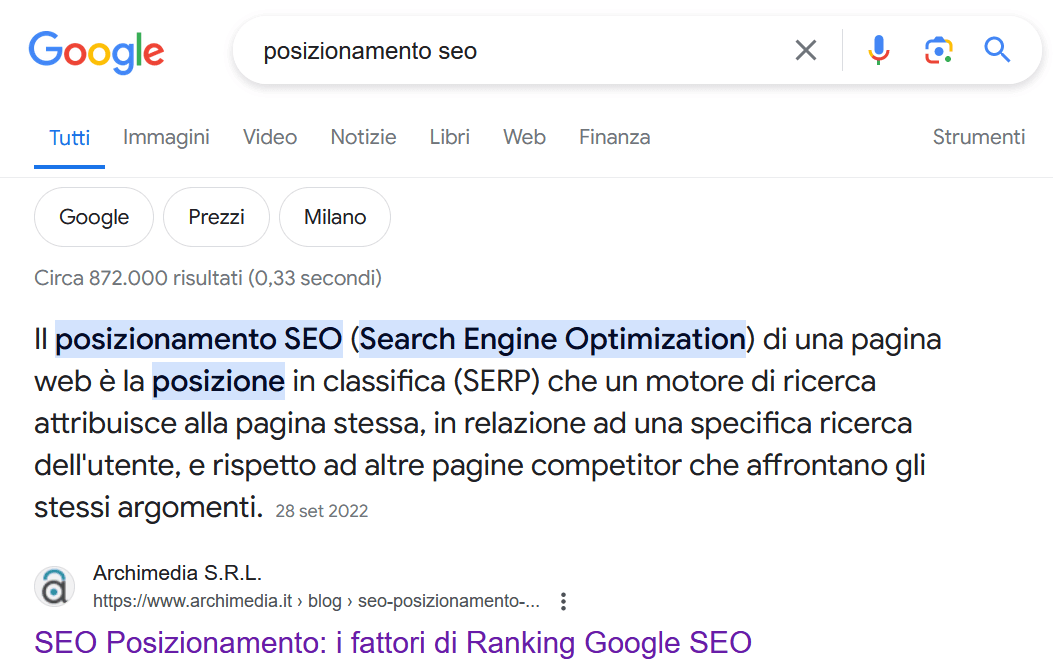
Task: Select the highlighted 'posizionamento SEO' snippet text
Action: click(x=197, y=339)
